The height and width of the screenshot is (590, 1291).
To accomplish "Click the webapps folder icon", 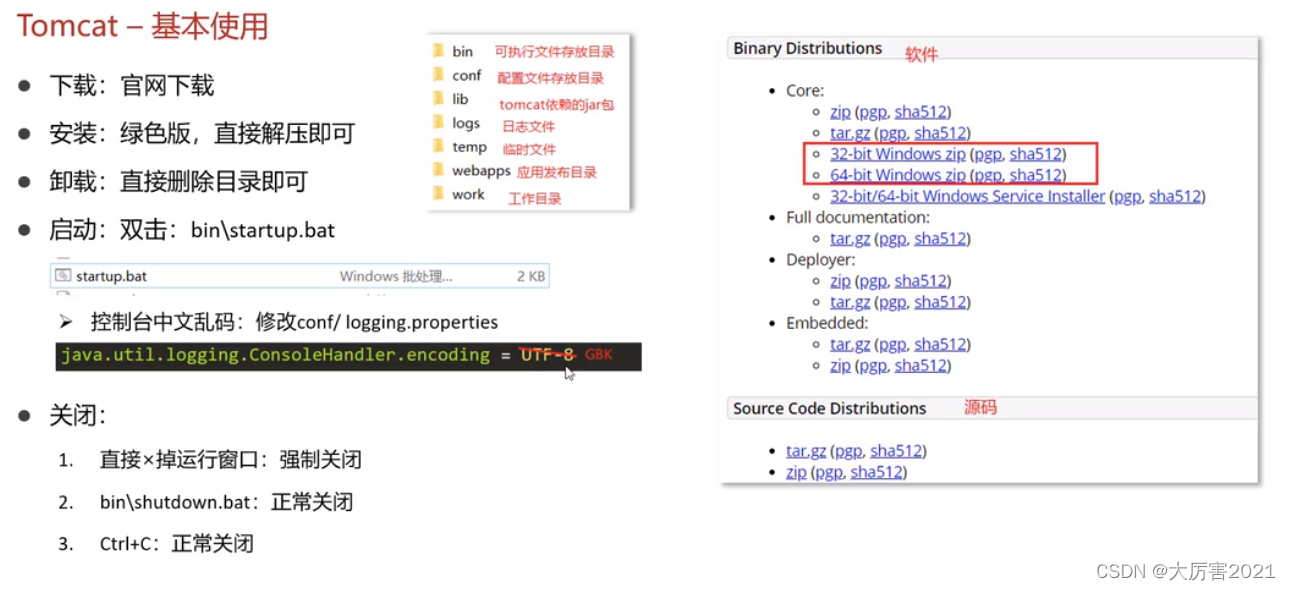I will tap(437, 171).
